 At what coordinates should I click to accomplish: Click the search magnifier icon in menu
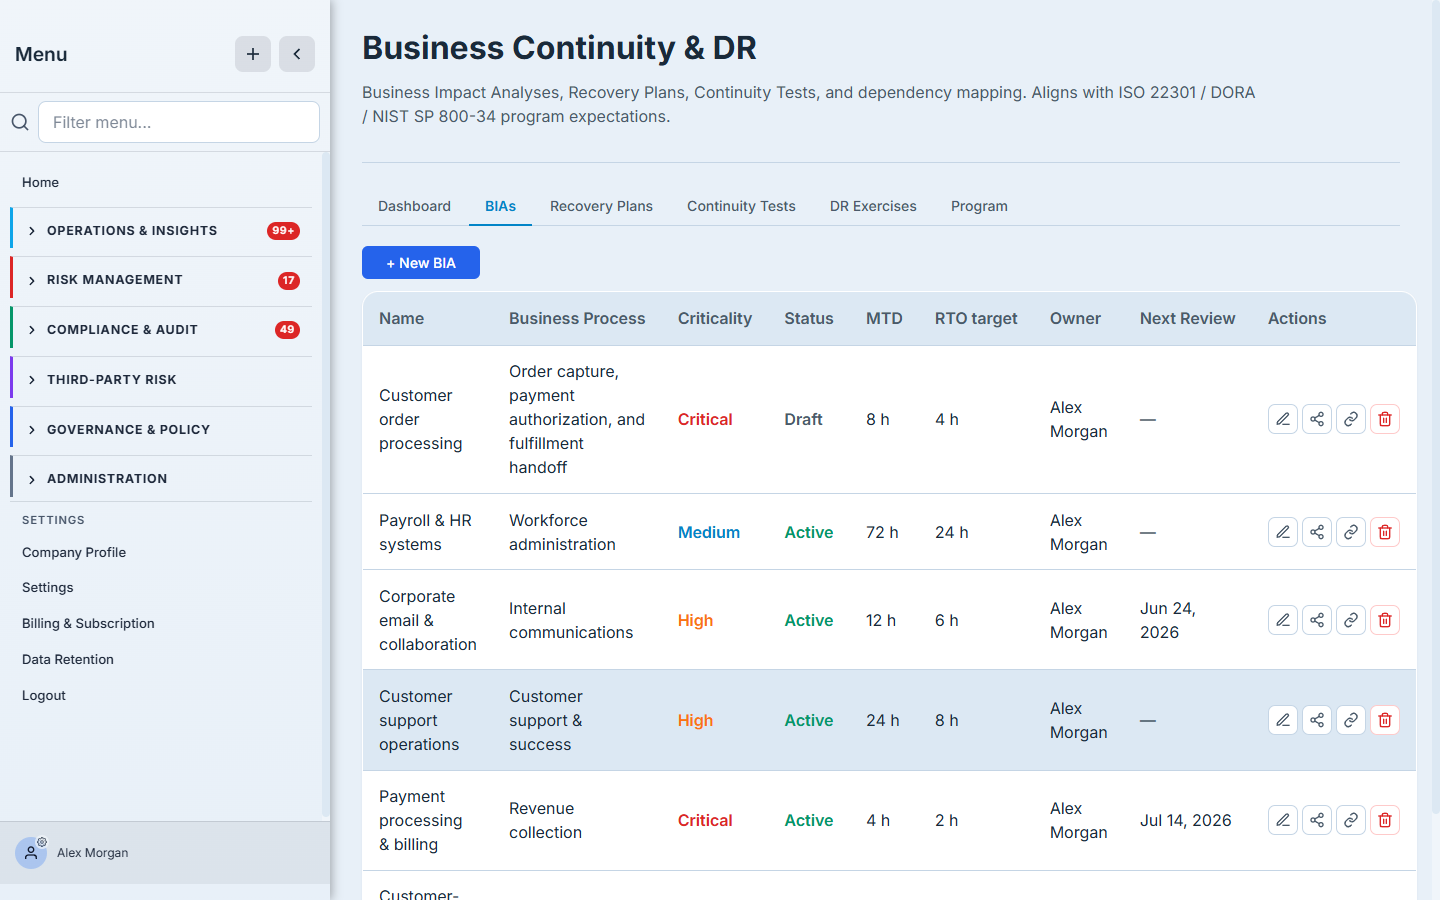point(20,122)
